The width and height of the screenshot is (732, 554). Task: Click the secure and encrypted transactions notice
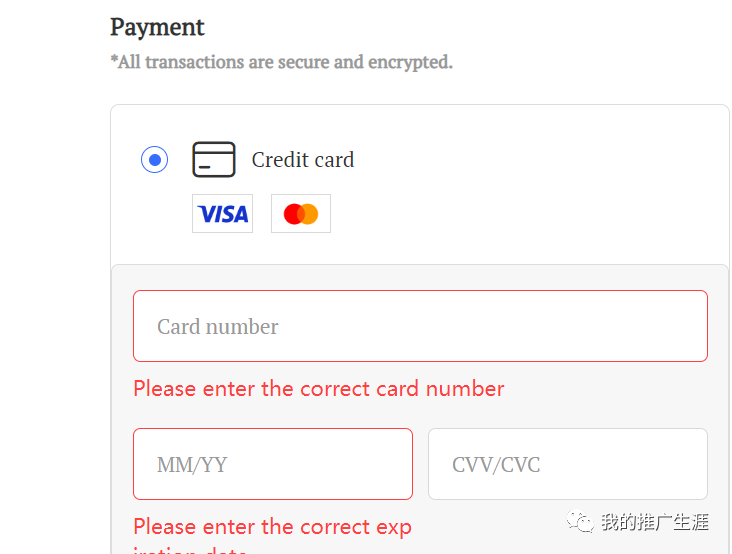281,62
